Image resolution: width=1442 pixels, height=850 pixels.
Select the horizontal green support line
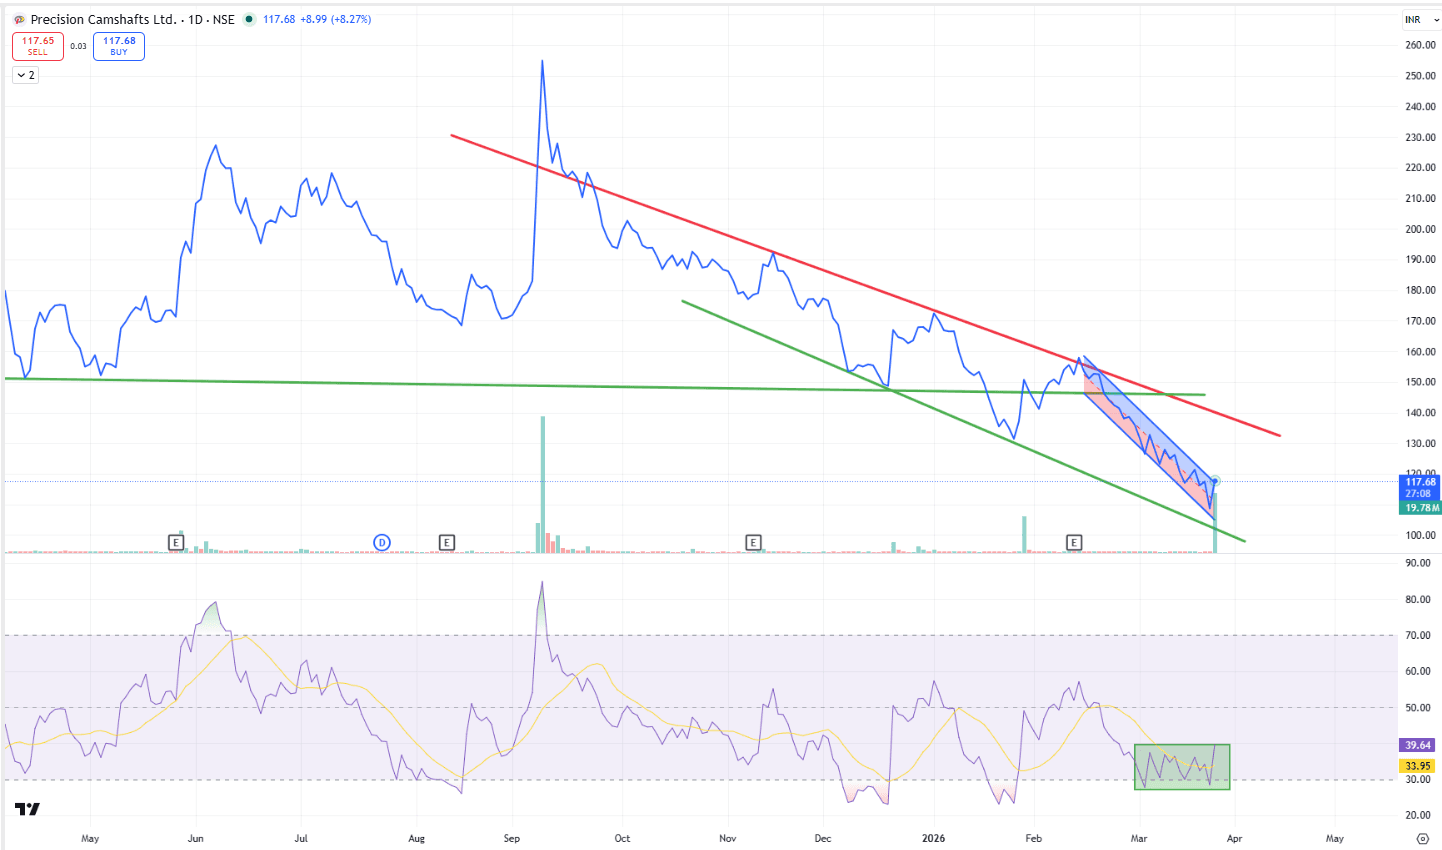click(605, 386)
